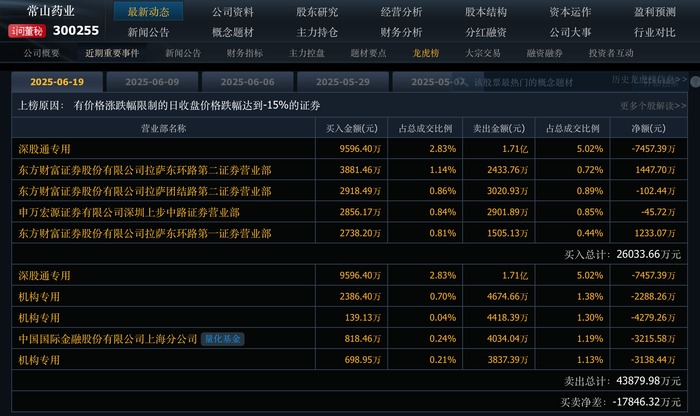
Task: Open the 公司资料 menu
Action: [x=233, y=12]
